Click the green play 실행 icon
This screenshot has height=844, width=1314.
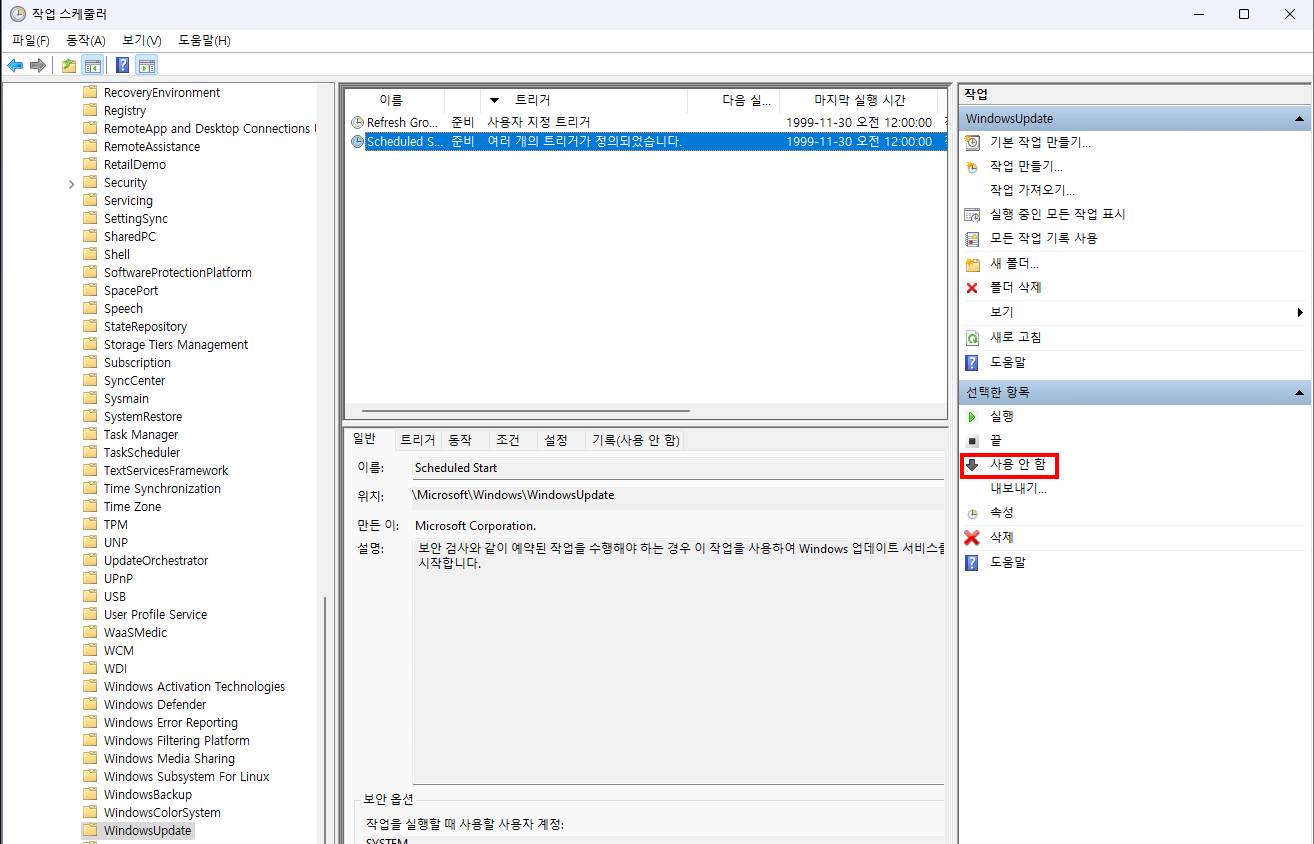pos(972,416)
